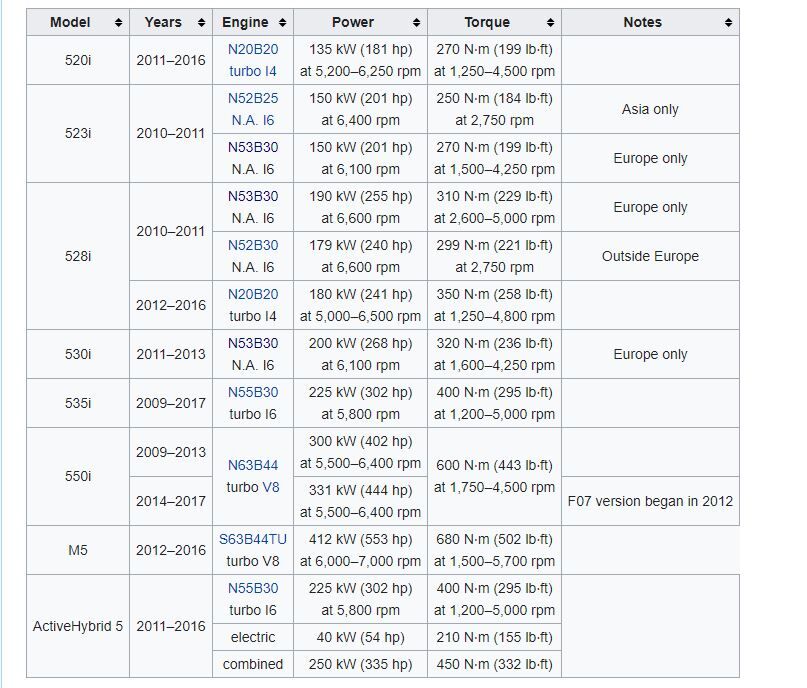The width and height of the screenshot is (807, 688).
Task: Click 190 kW (255 hp) power cell
Action: pyautogui.click(x=360, y=207)
